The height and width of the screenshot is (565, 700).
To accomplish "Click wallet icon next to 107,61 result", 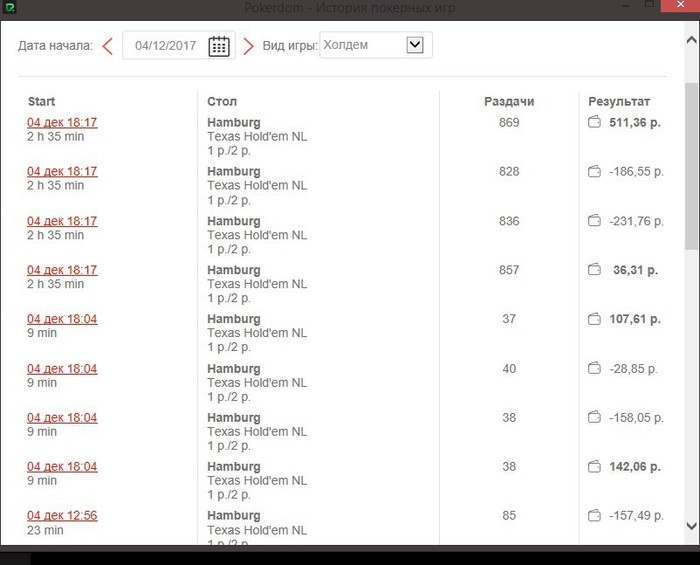I will [594, 319].
